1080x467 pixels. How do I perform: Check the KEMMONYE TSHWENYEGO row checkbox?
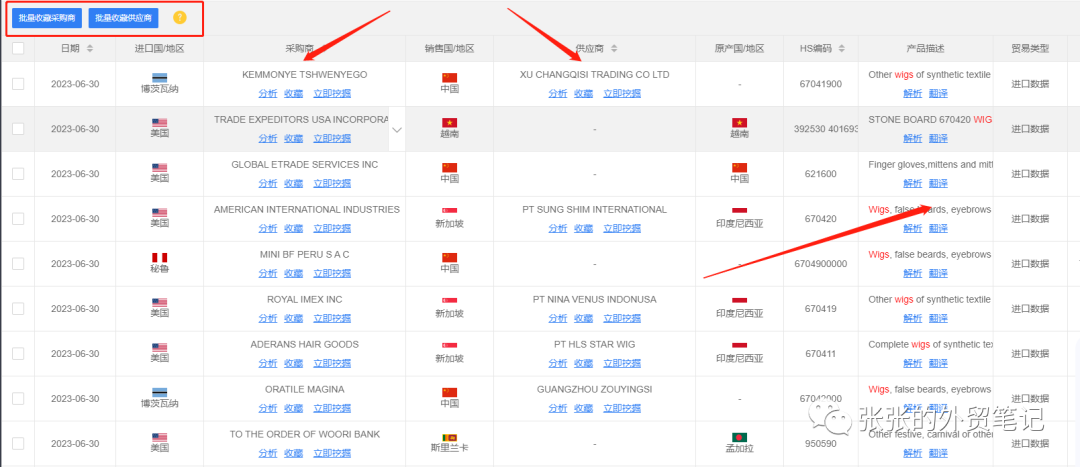click(x=18, y=83)
